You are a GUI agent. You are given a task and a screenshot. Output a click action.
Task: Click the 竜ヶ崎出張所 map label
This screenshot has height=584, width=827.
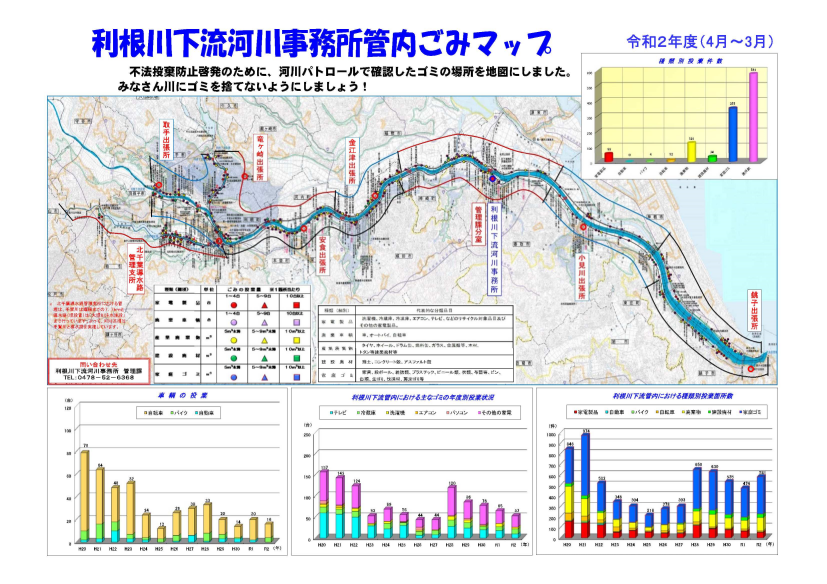click(x=260, y=158)
